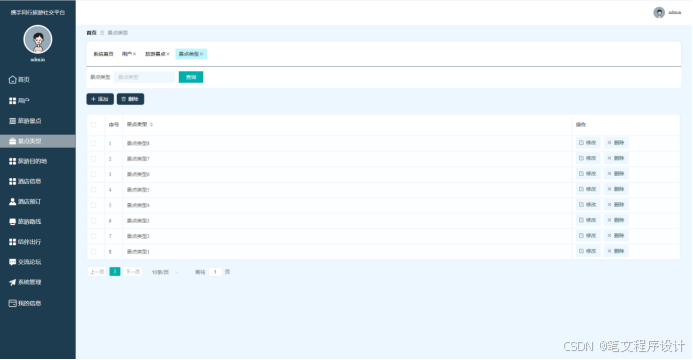
Task: Click 删除 delete for row number 1
Action: click(616, 143)
